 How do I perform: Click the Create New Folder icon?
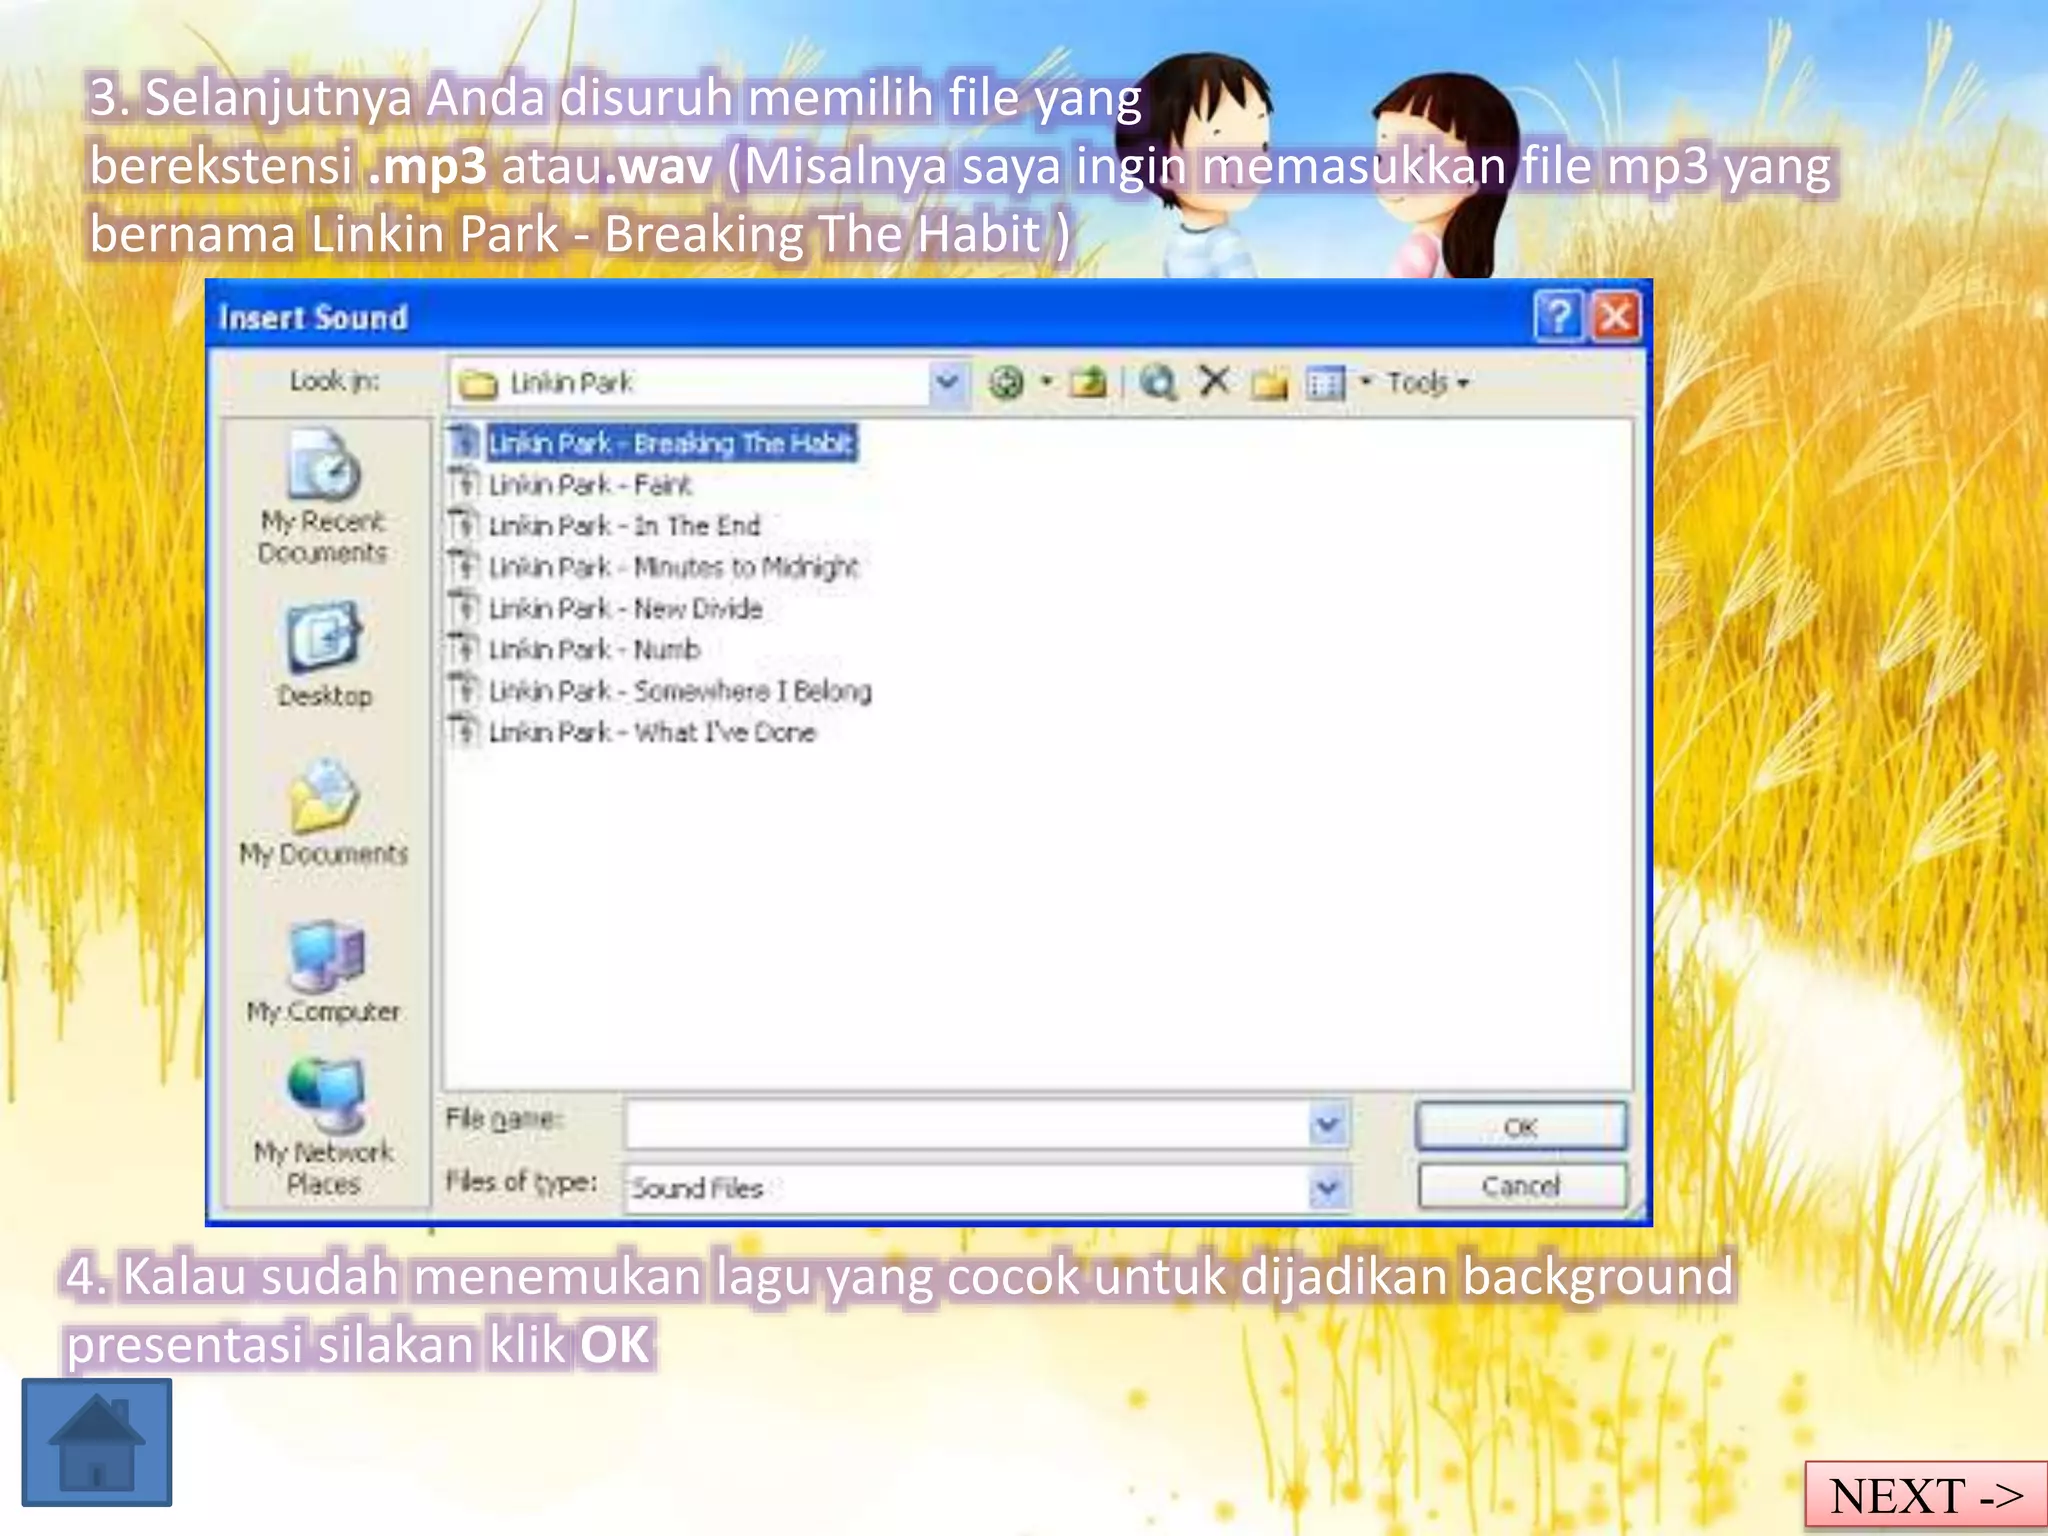pos(1269,383)
